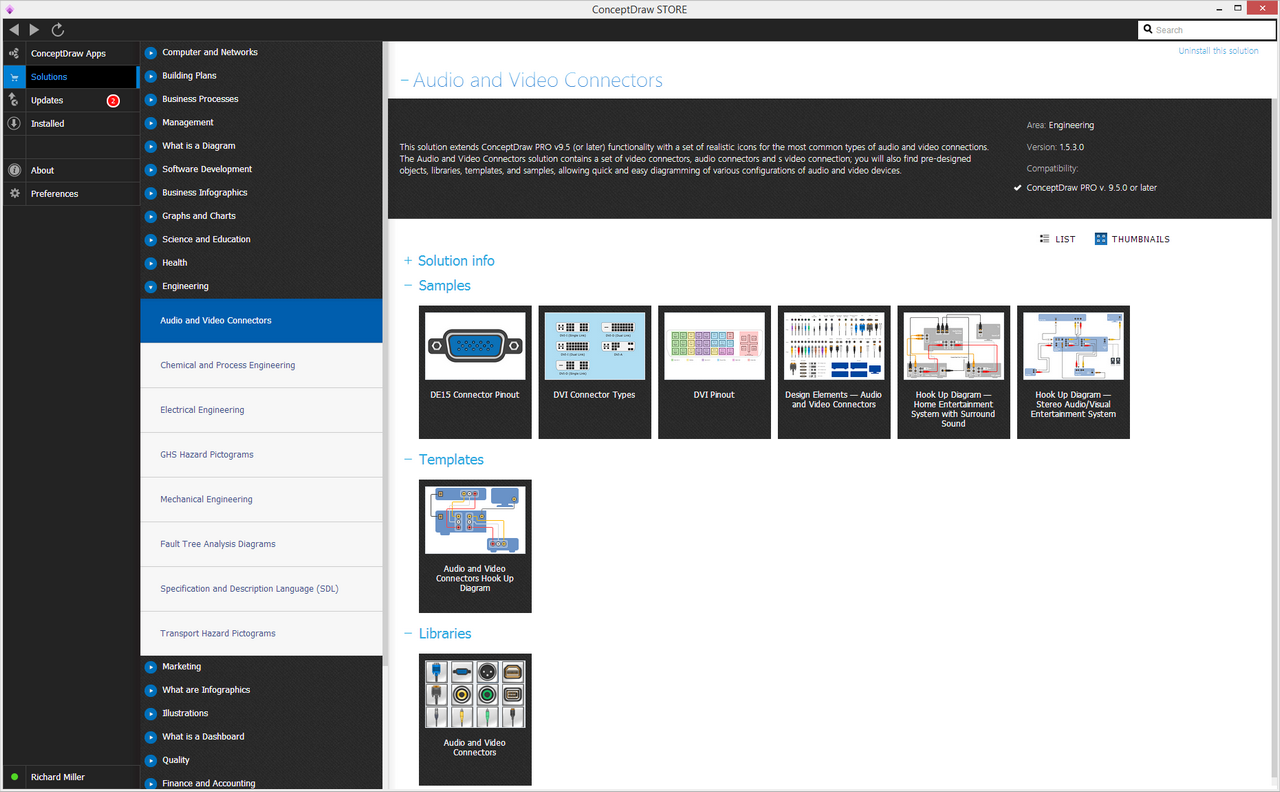The height and width of the screenshot is (792, 1280).
Task: Click the Preferences gear icon
Action: click(x=14, y=194)
